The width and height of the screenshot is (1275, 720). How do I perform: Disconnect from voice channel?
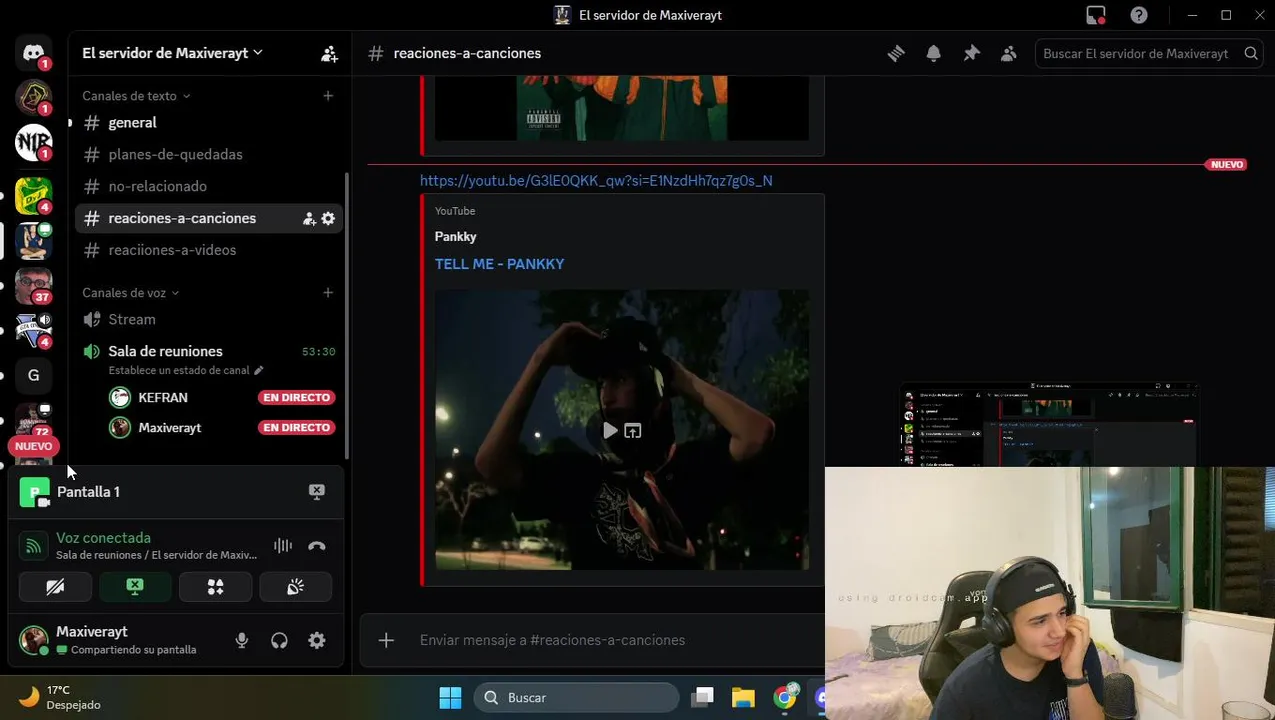click(x=317, y=546)
